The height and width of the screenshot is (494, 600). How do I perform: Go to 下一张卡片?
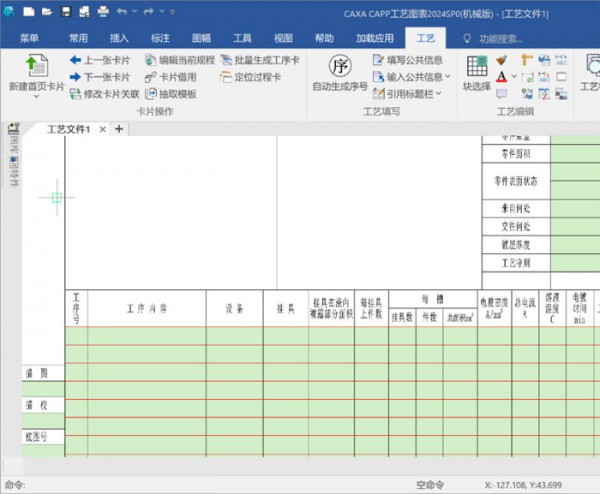(100, 77)
